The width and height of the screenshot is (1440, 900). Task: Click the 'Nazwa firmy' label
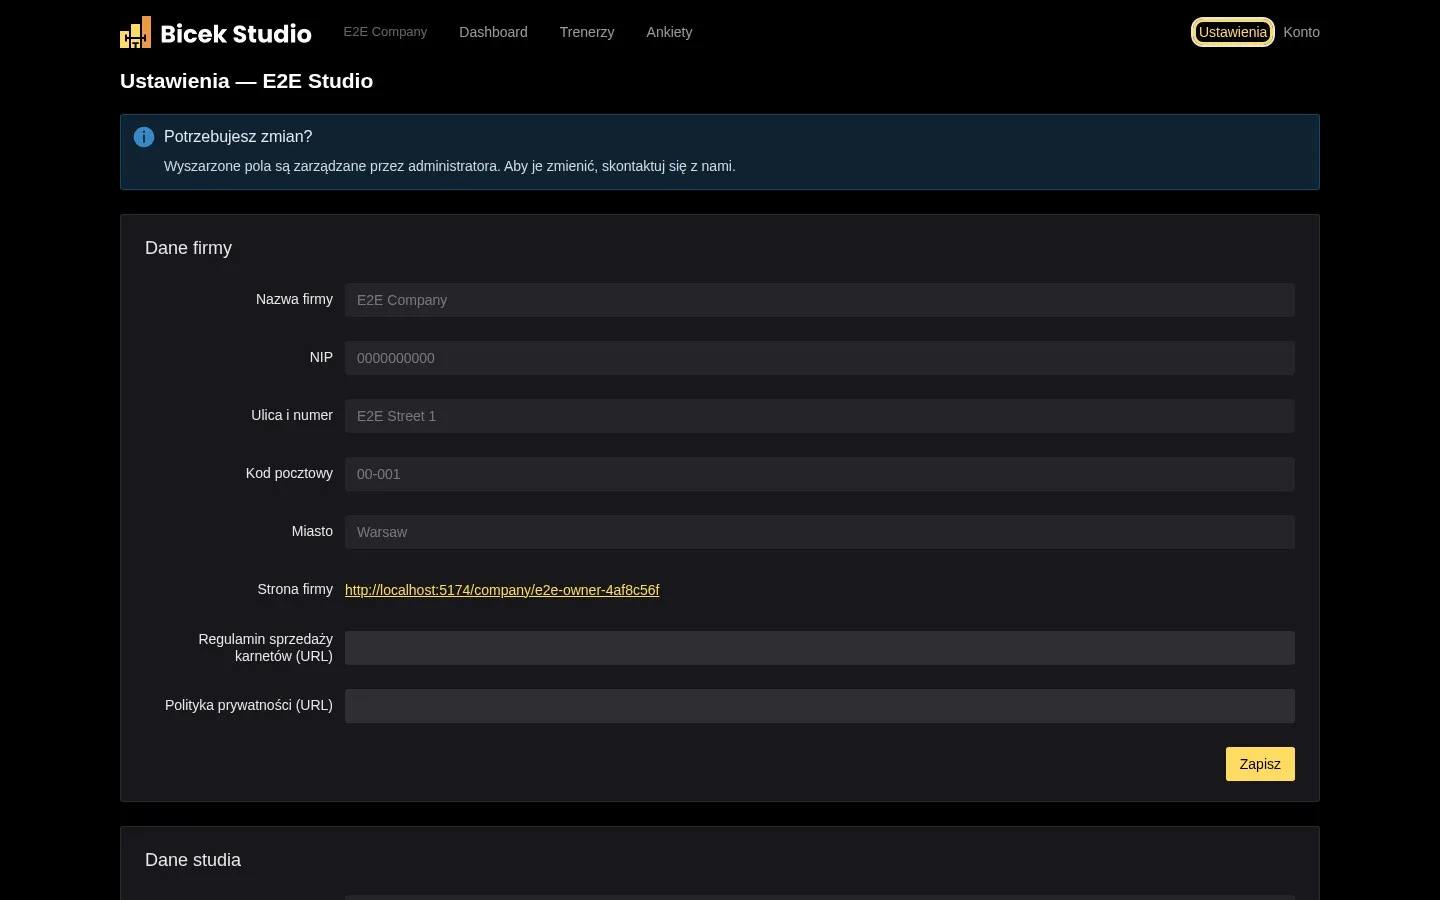294,299
